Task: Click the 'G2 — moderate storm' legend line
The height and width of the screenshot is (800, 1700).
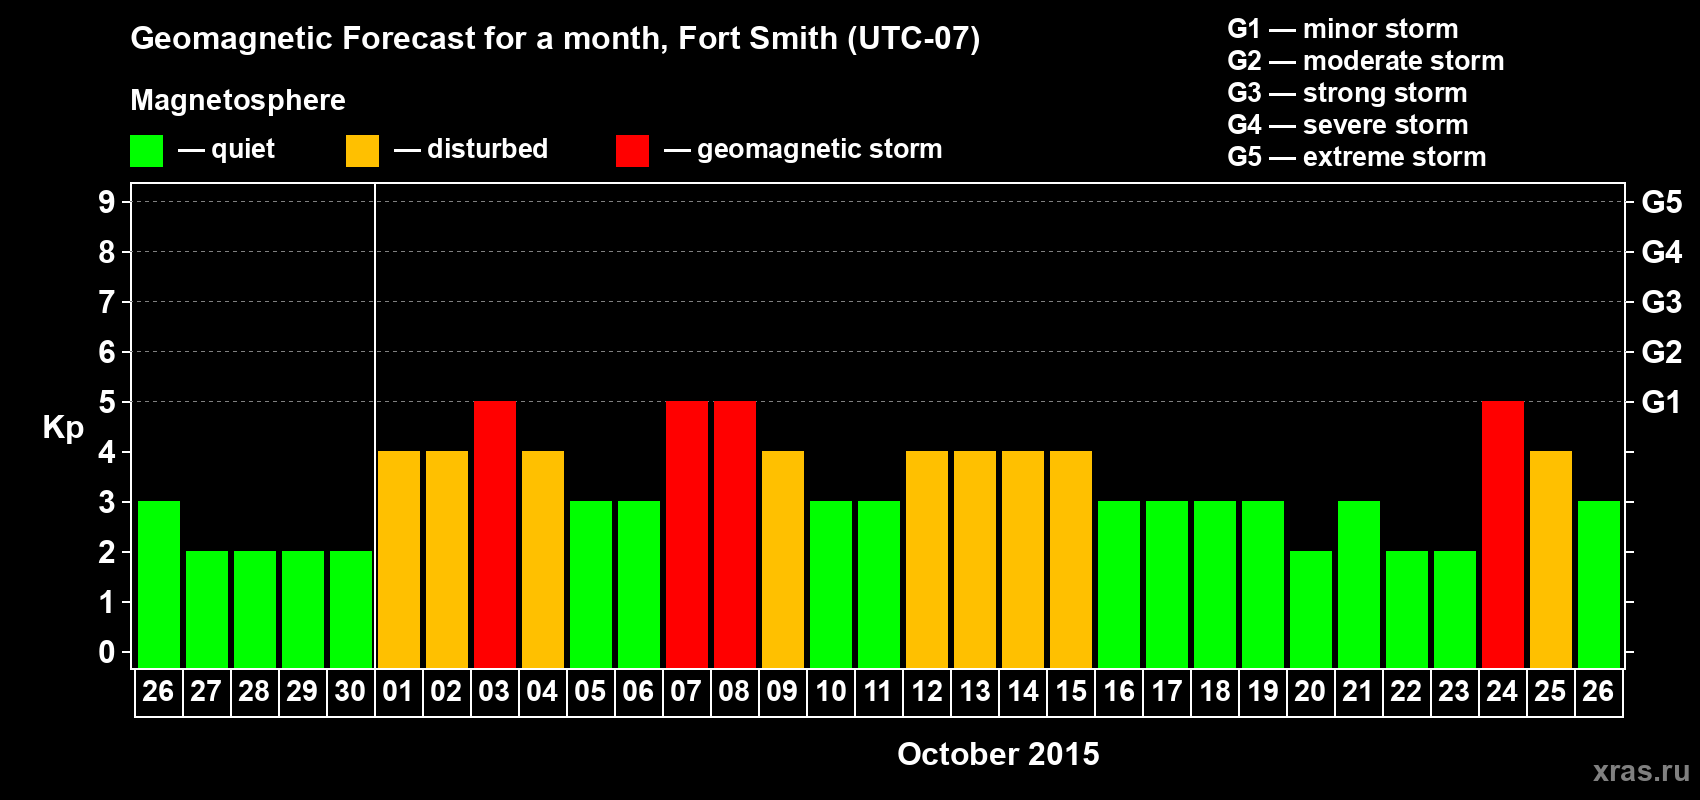Action: tap(1366, 61)
